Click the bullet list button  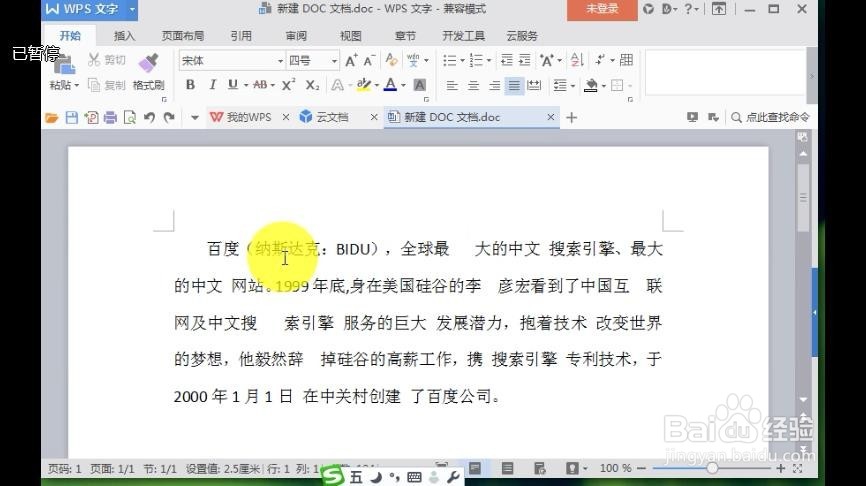(x=450, y=60)
